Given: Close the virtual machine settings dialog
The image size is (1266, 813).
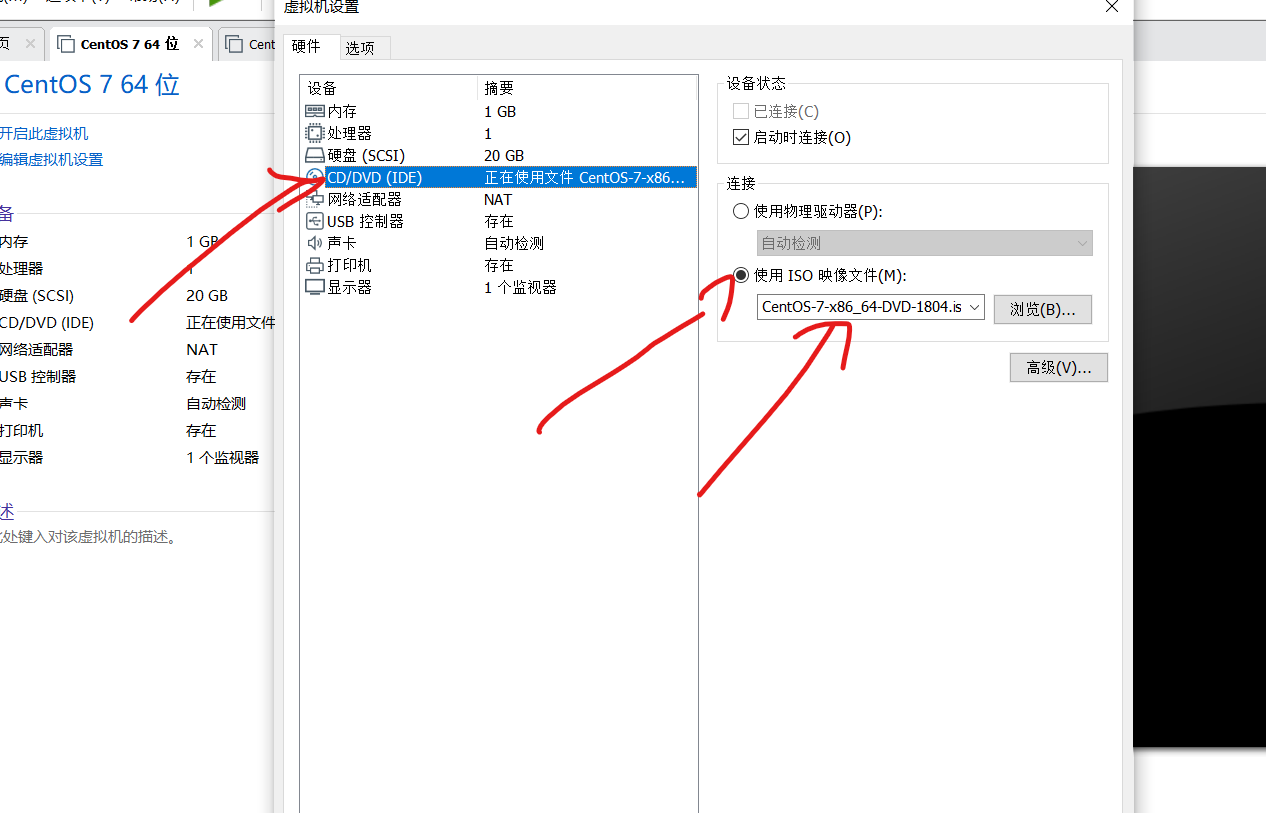Looking at the screenshot, I should tap(1112, 6).
